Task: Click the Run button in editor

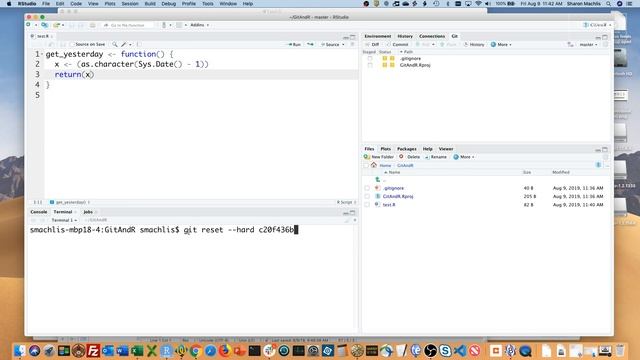Action: [x=294, y=44]
